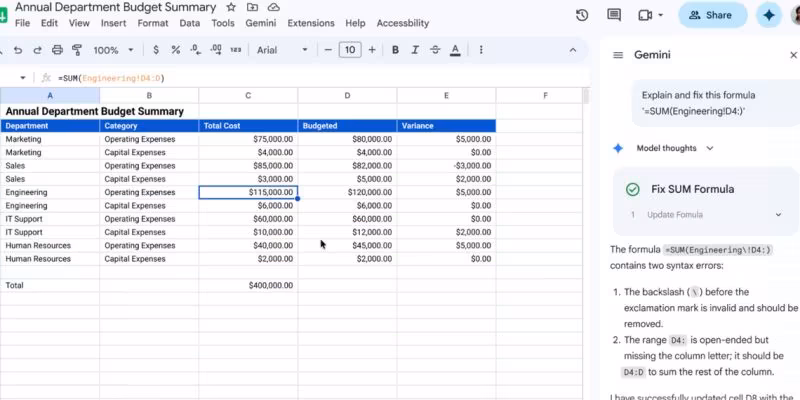Click the Variance header cell
Viewport: 800px width, 400px height.
(446, 126)
